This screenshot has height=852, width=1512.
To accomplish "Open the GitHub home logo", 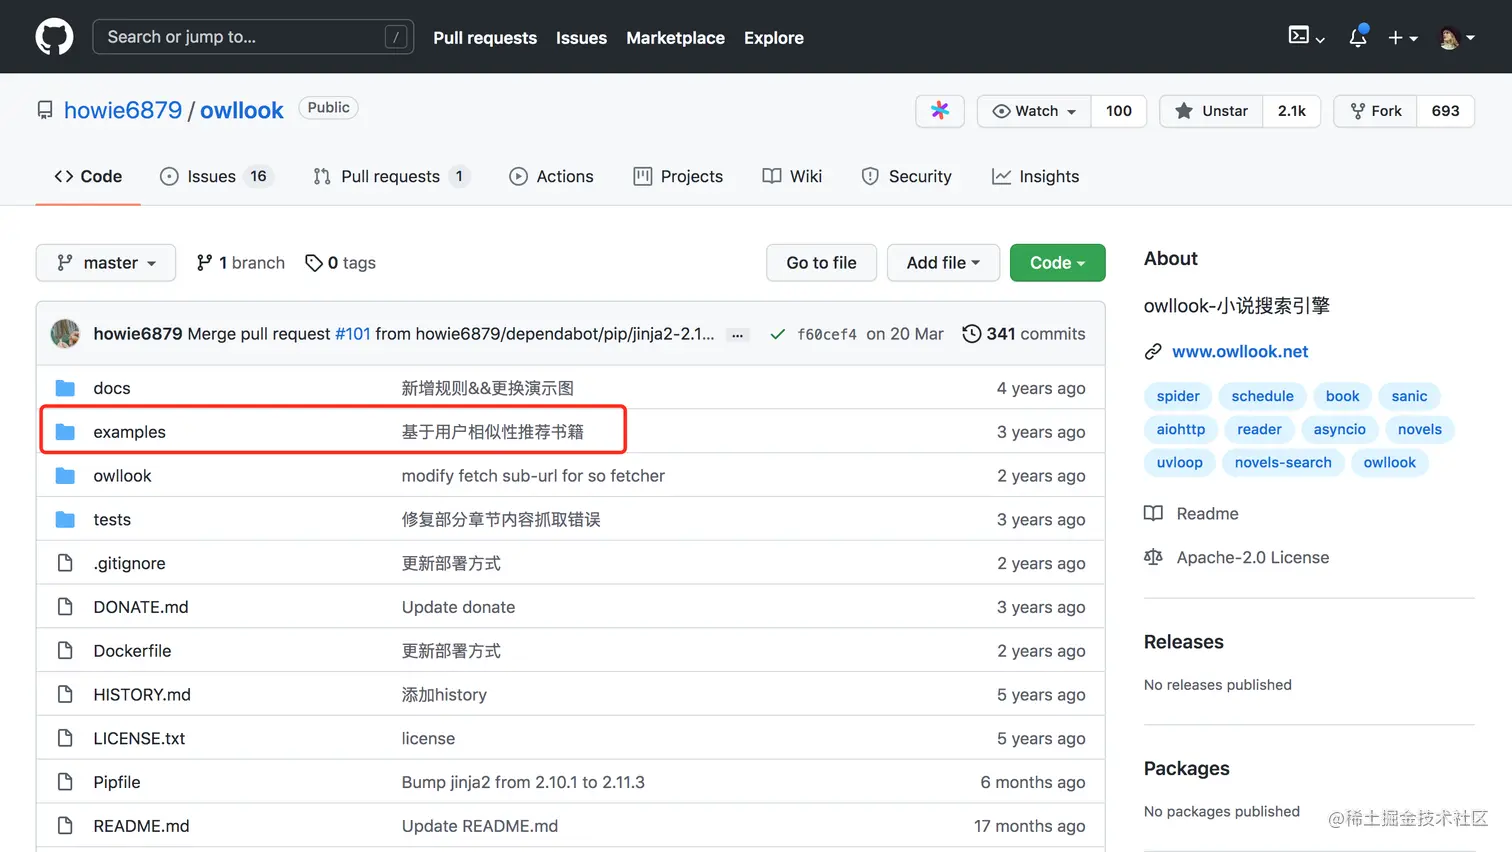I will [x=54, y=37].
